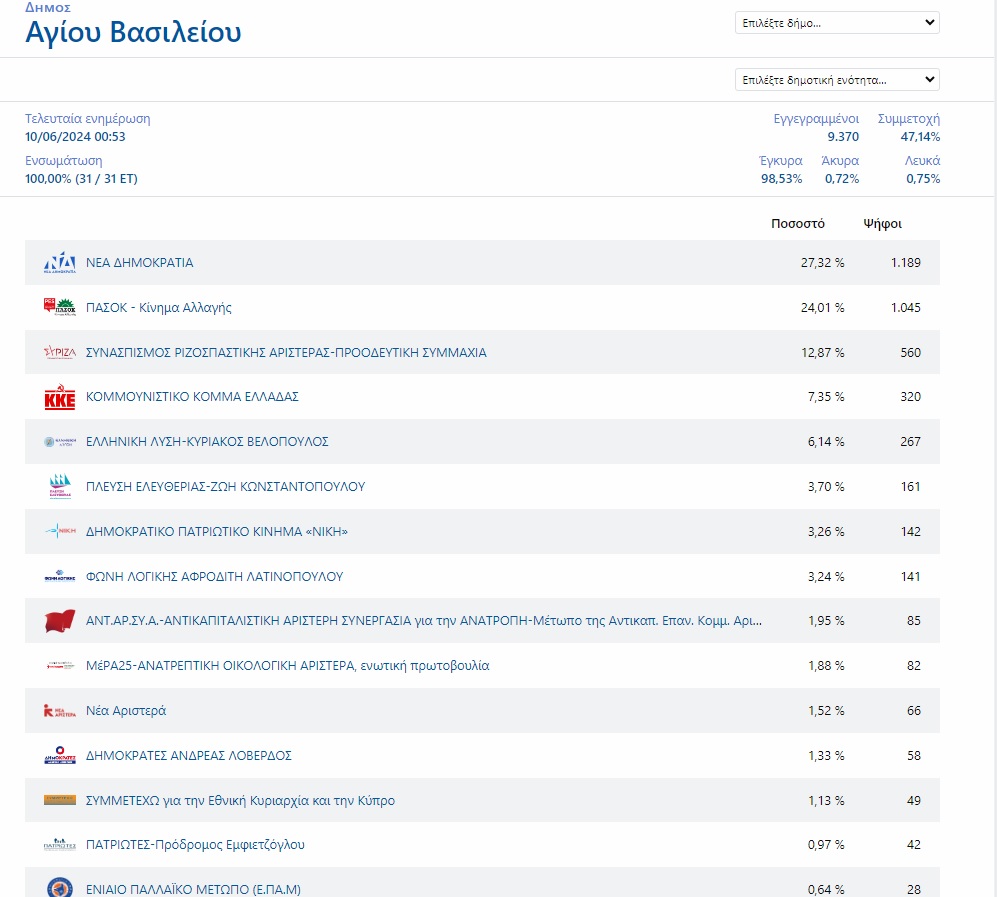Click the '3,70 %' percentage cell
Viewport: 997px width, 897px height.
click(x=826, y=486)
